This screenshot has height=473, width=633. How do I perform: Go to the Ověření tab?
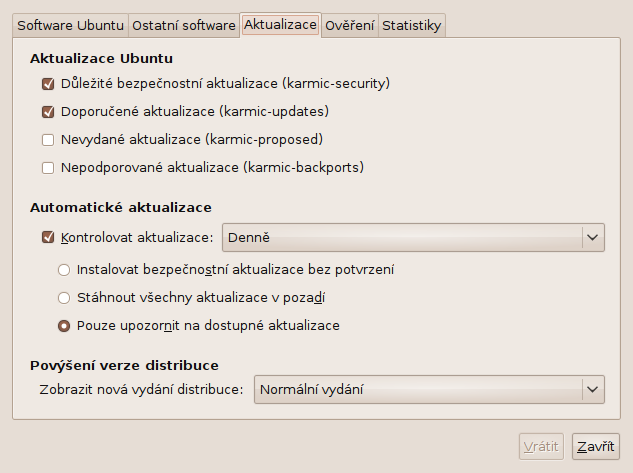[350, 25]
